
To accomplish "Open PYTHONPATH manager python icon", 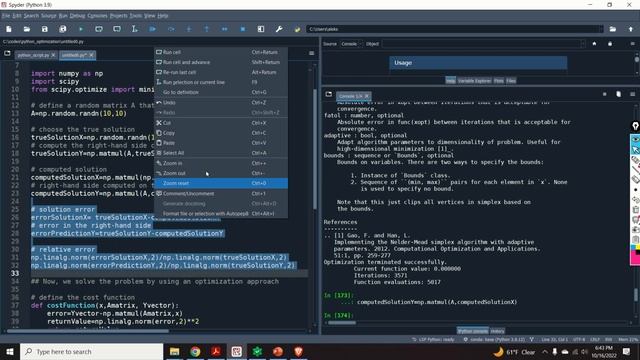I will pos(297,29).
